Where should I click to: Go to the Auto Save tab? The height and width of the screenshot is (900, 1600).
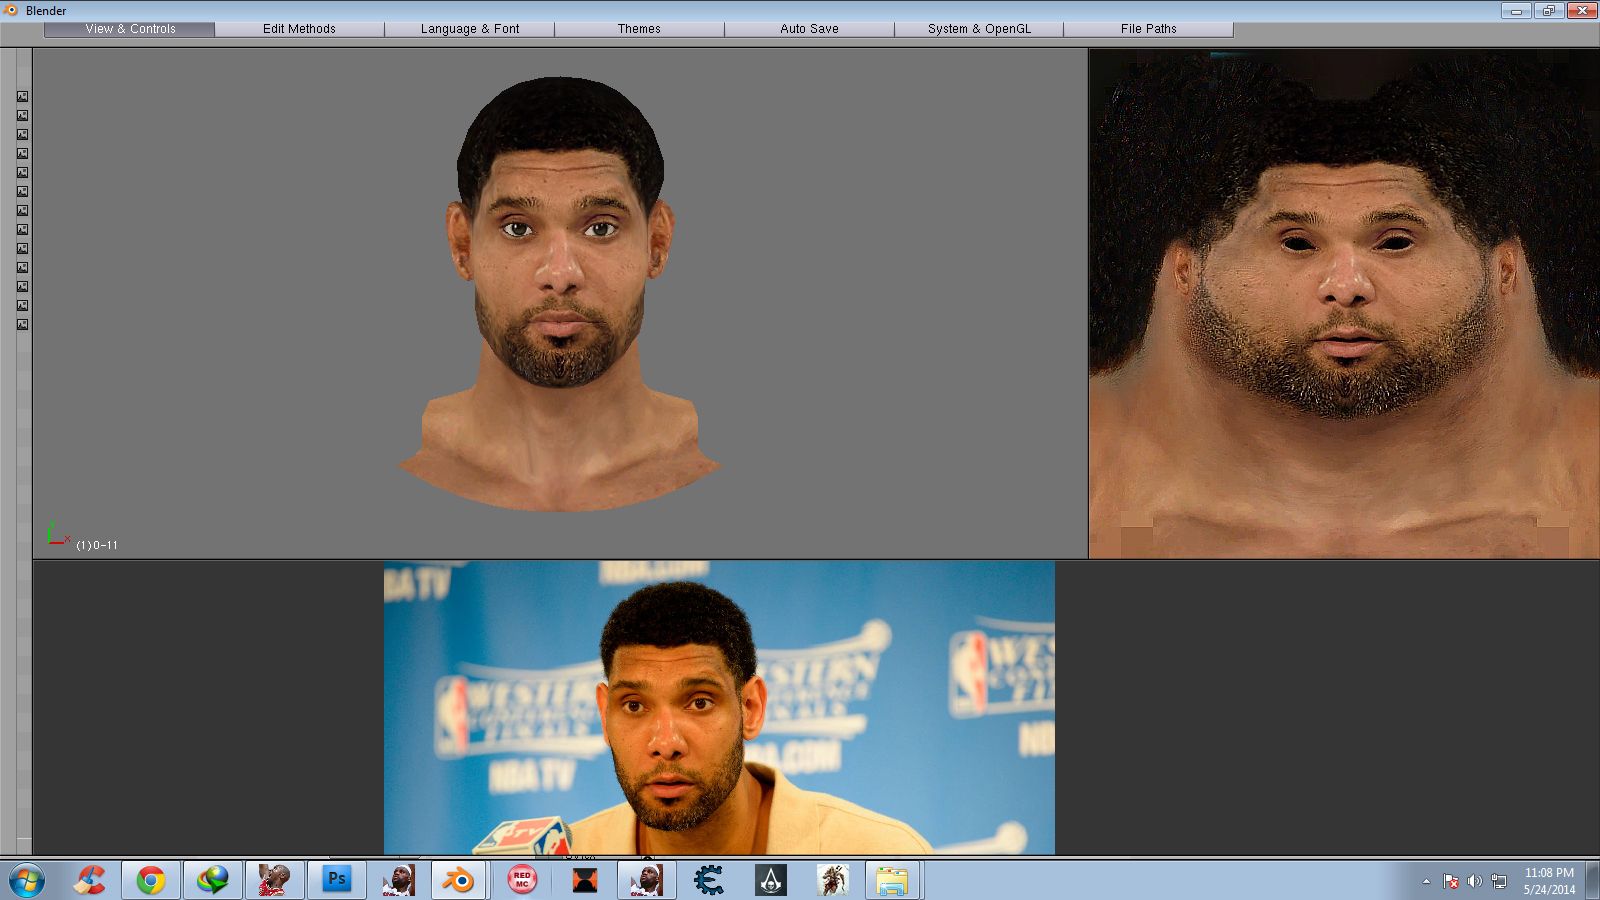pyautogui.click(x=809, y=29)
